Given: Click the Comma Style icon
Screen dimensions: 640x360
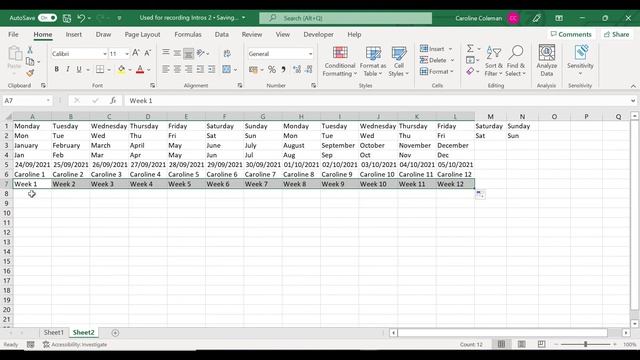Looking at the screenshot, I should click(283, 70).
